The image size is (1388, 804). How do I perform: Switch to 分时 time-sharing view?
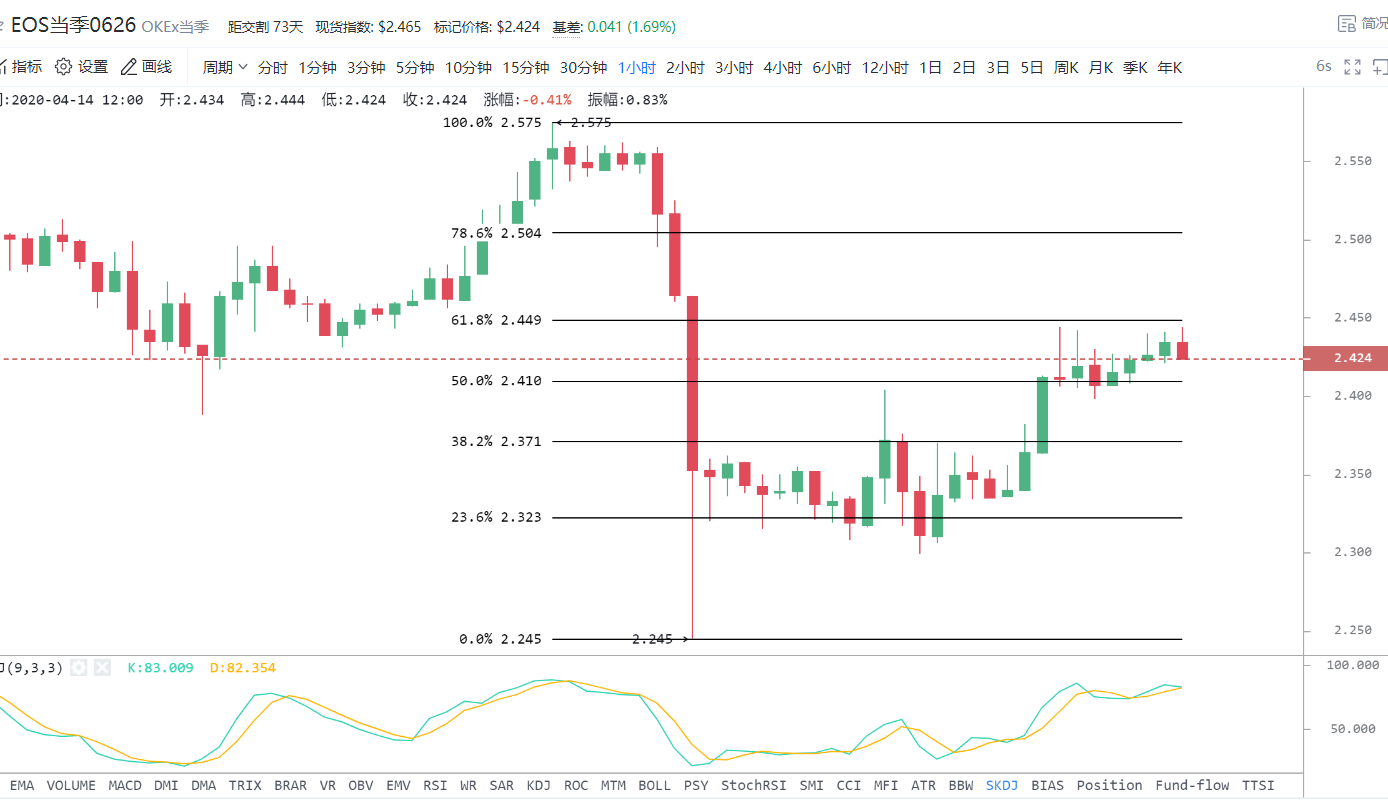tap(272, 68)
